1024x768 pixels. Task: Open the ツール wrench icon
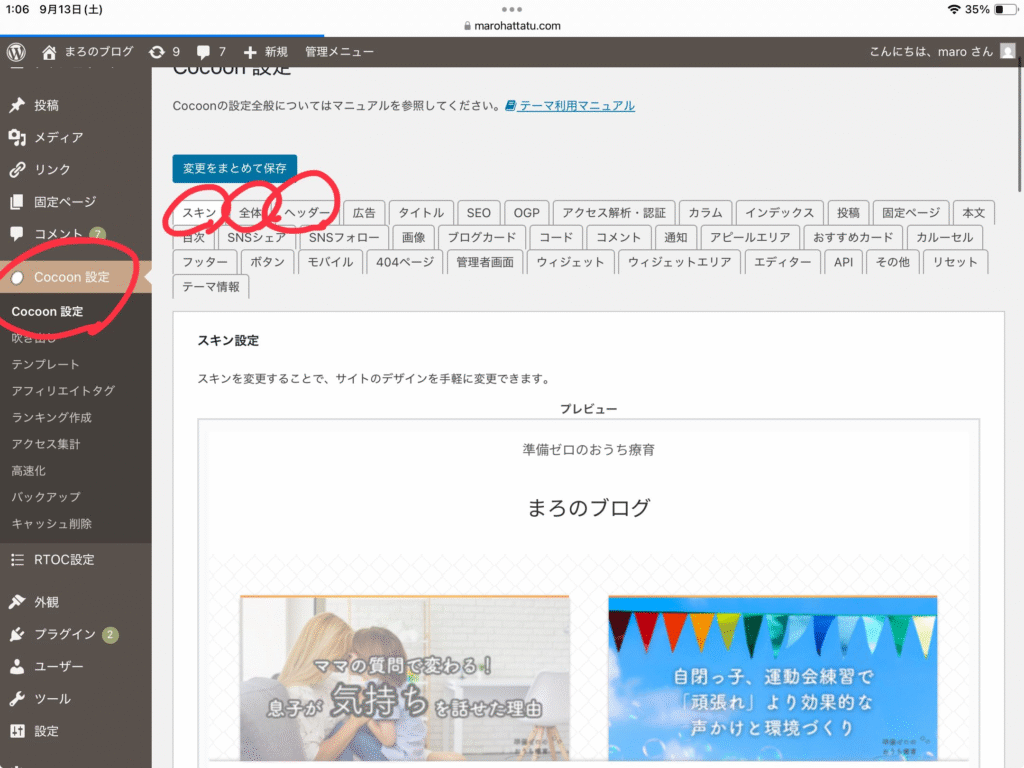pyautogui.click(x=17, y=699)
